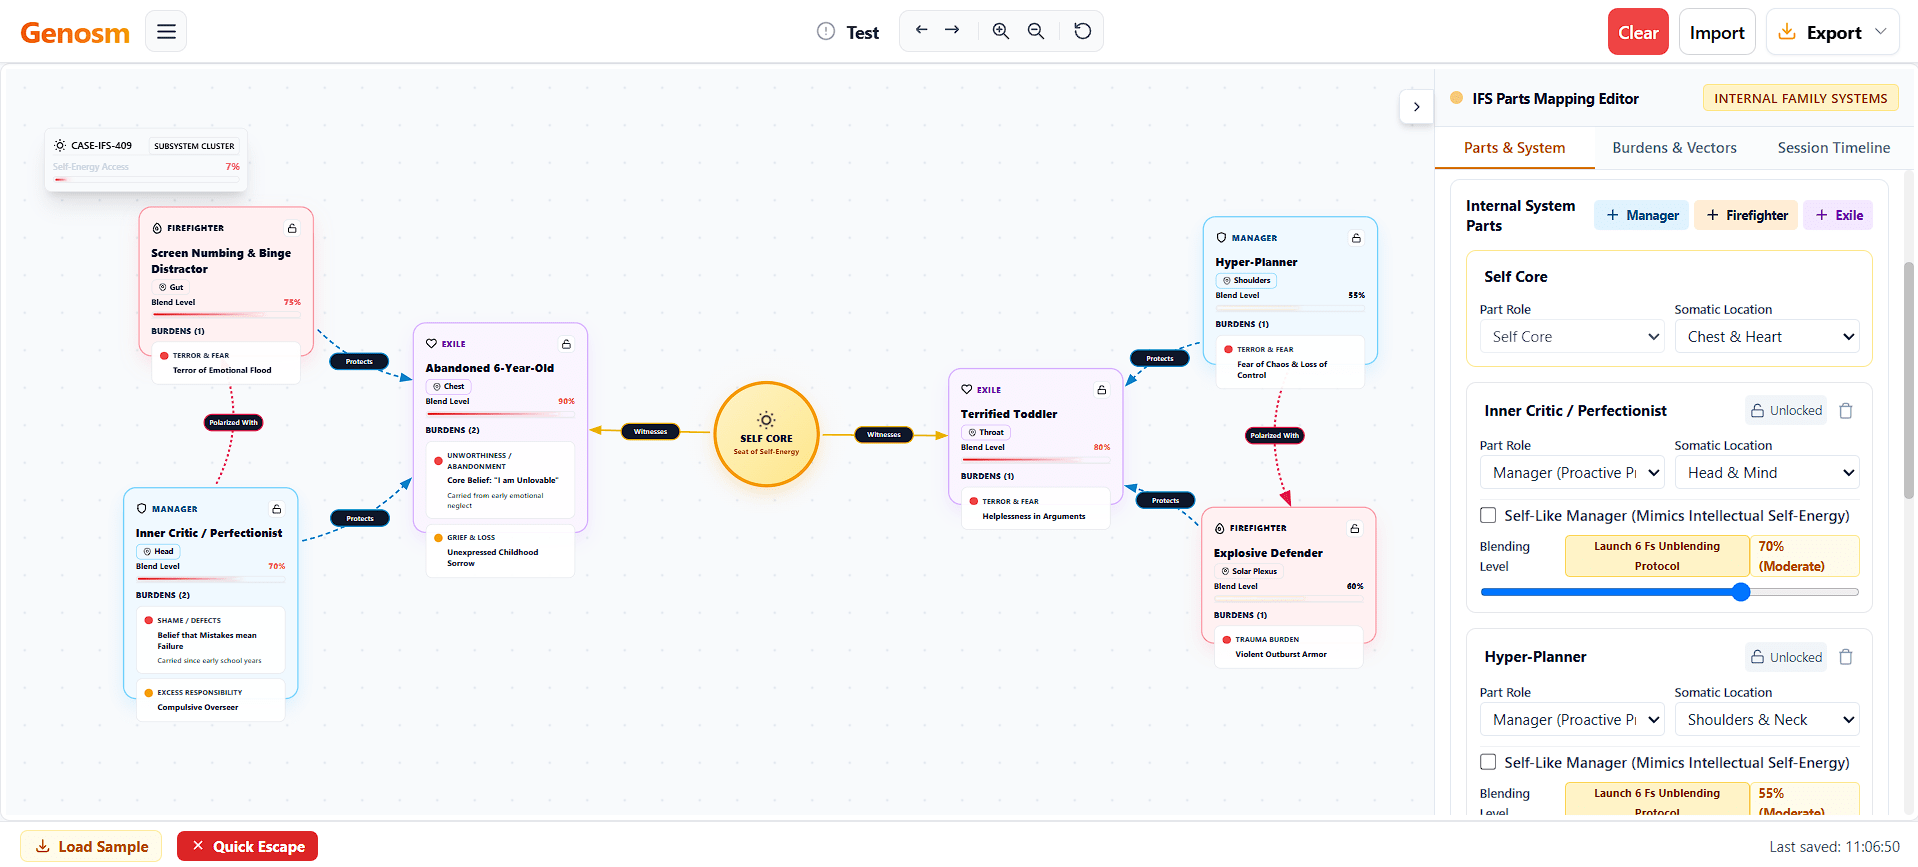The width and height of the screenshot is (1918, 867).
Task: Check Self-Like Manager for Inner Critic
Action: tap(1488, 515)
